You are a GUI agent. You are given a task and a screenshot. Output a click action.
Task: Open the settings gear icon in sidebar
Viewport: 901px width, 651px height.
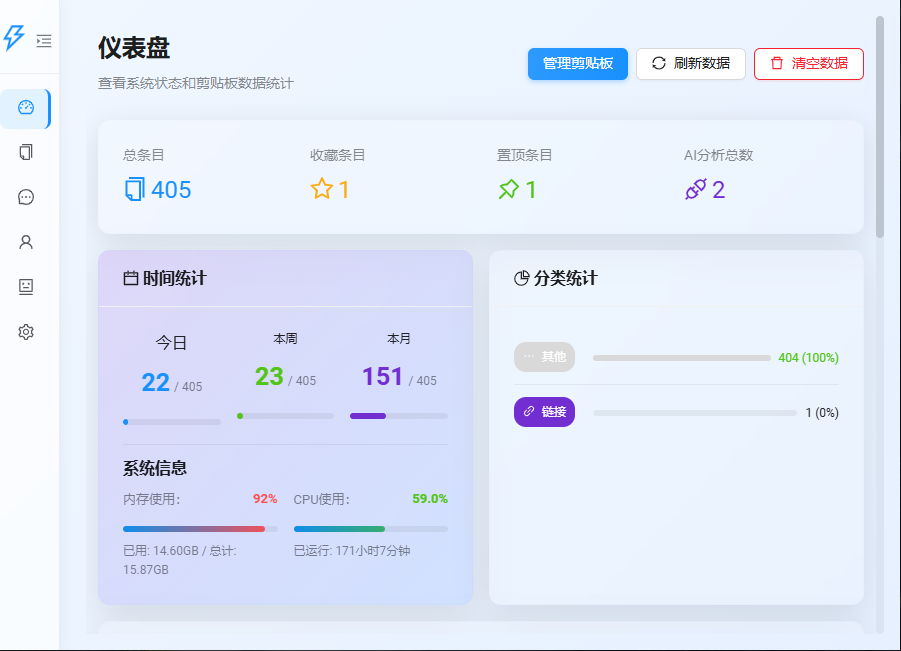26,332
